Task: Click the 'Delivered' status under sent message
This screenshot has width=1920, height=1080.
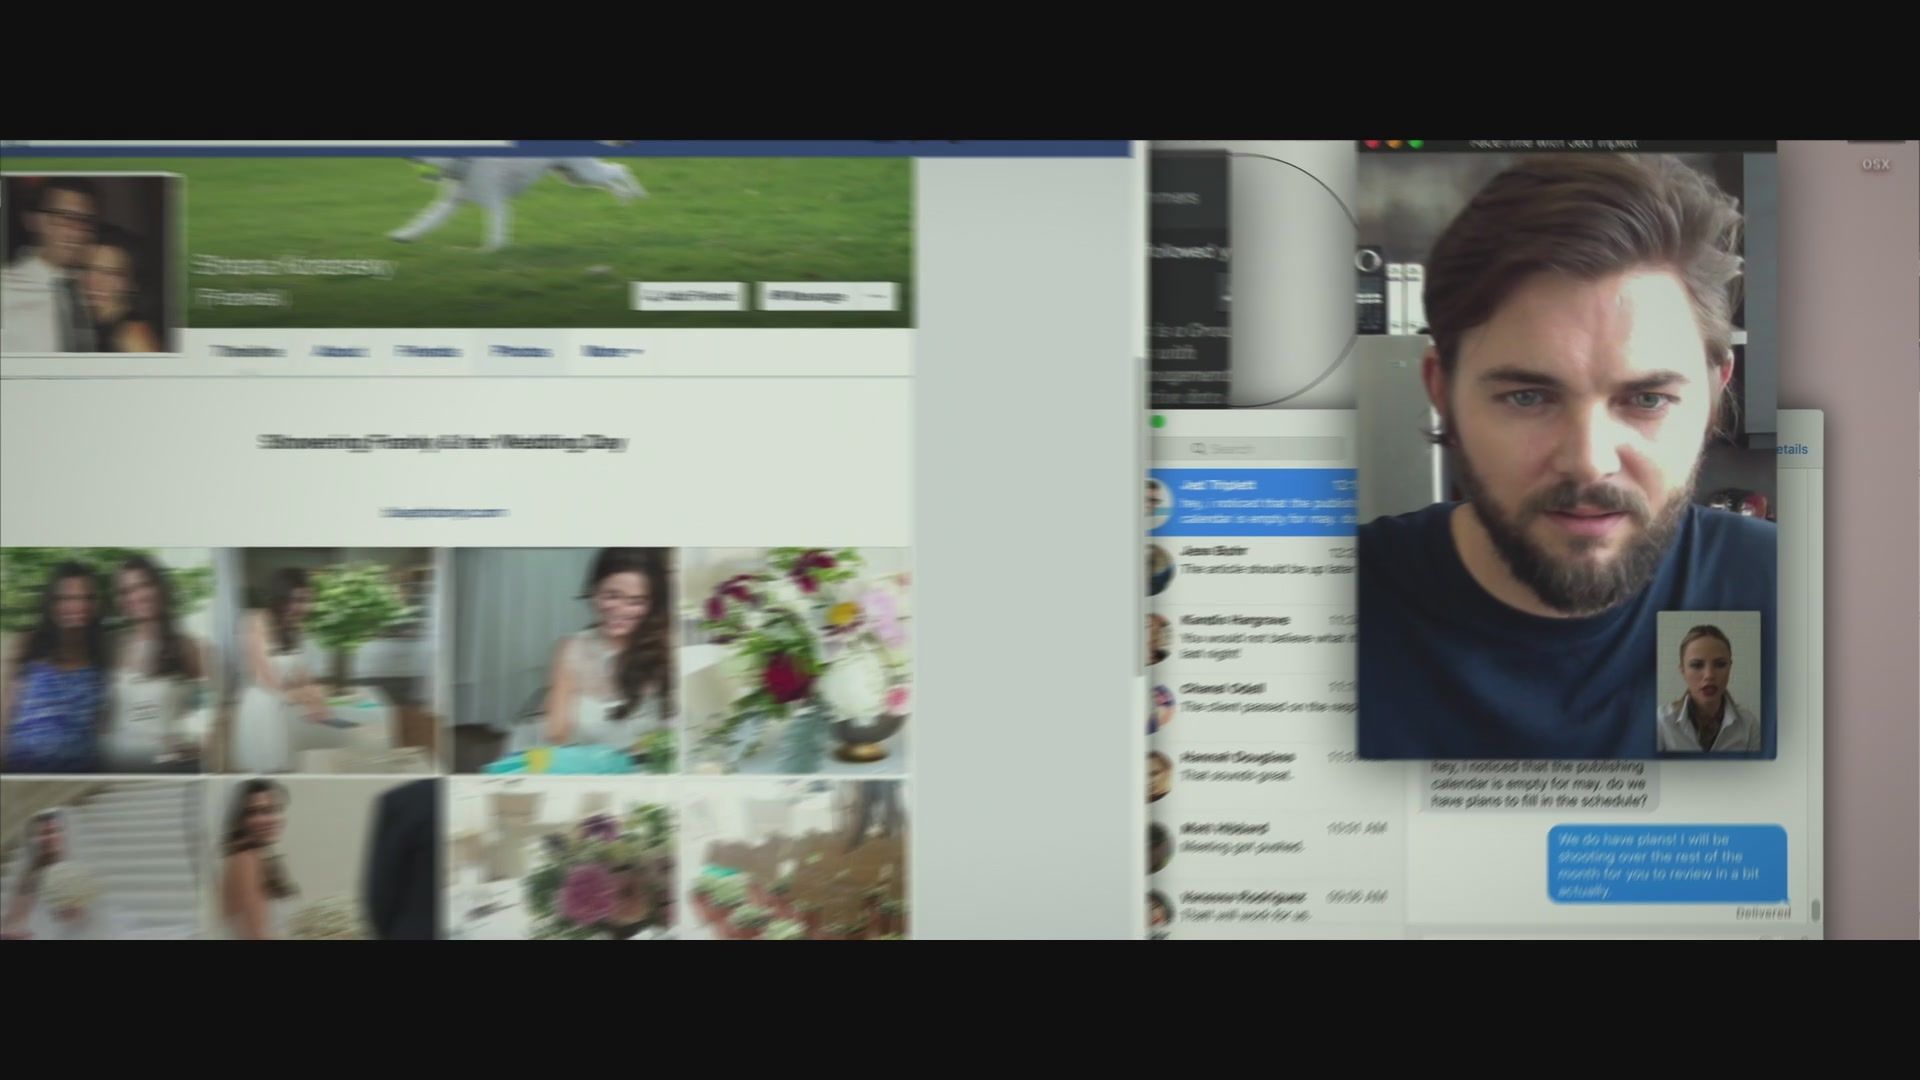Action: tap(1763, 913)
